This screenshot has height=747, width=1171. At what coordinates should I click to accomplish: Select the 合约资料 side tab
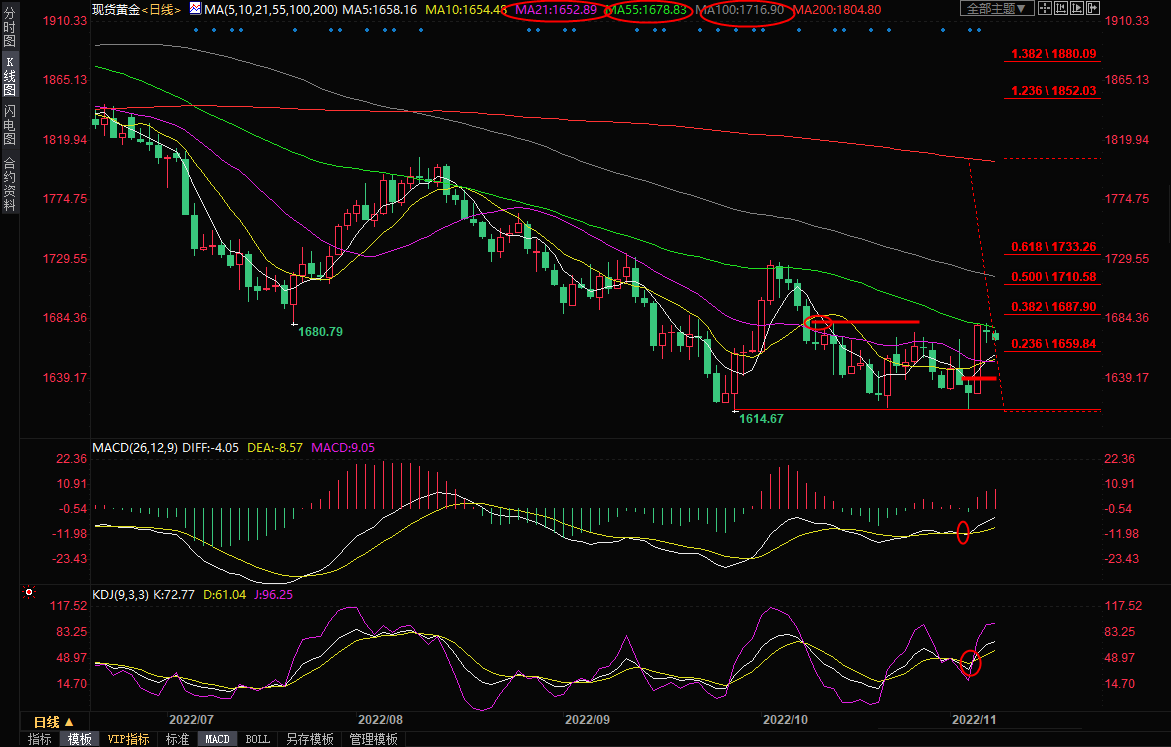pyautogui.click(x=9, y=183)
